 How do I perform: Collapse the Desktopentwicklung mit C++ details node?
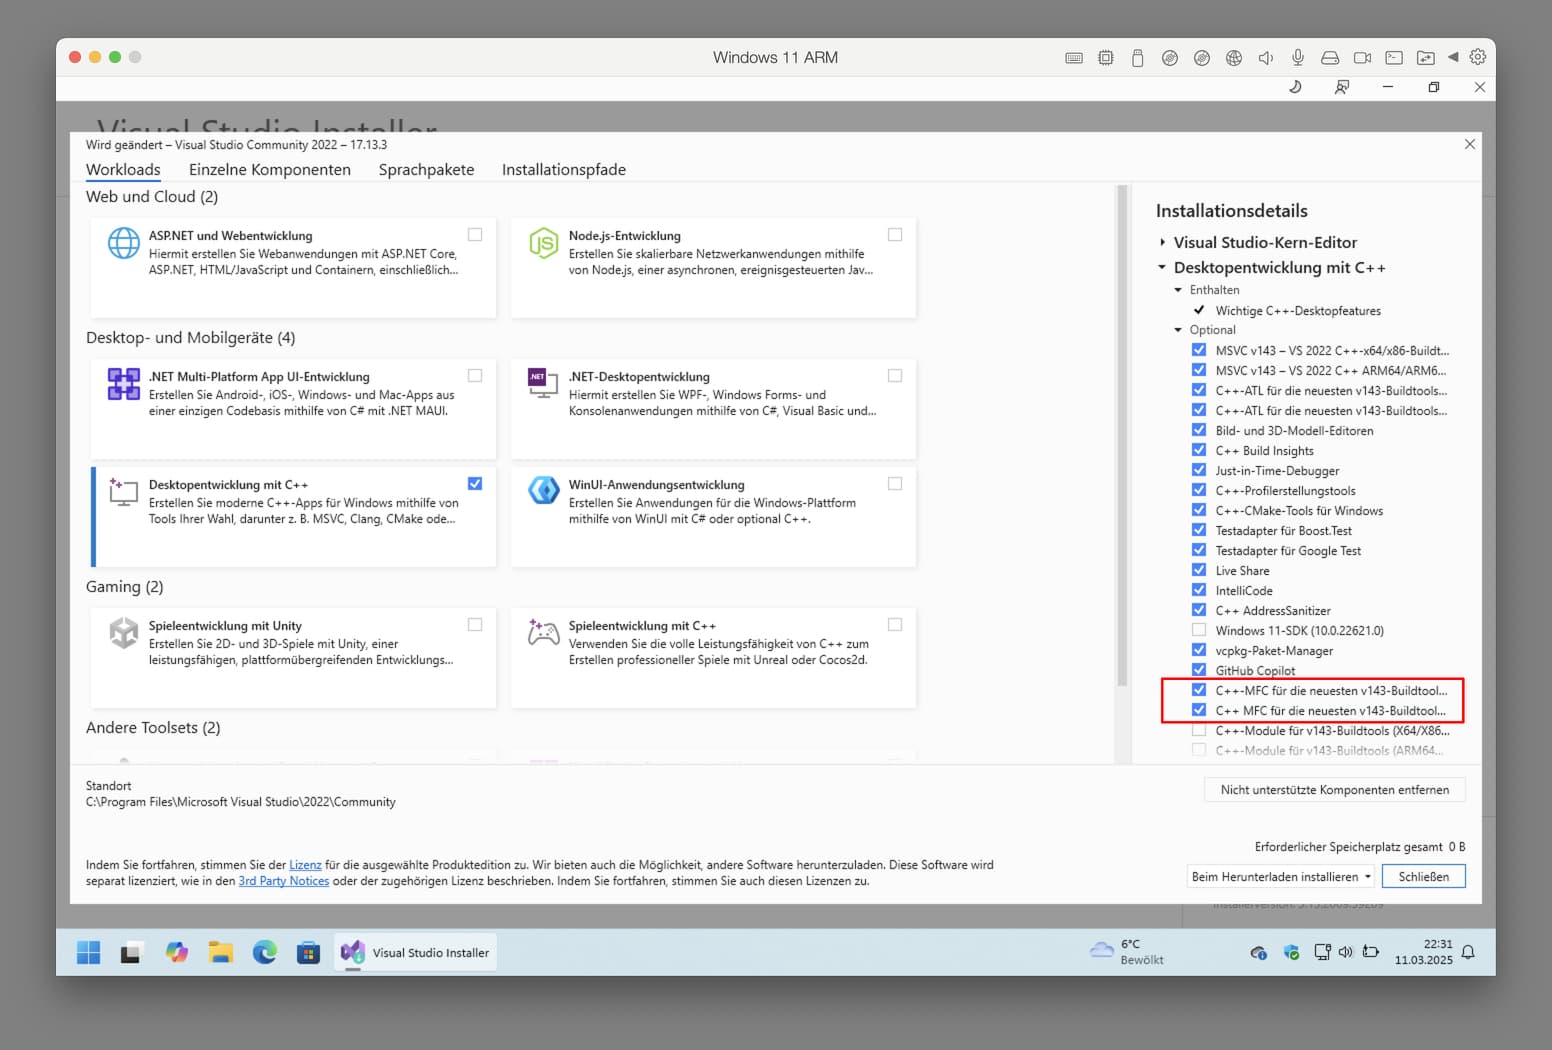pyautogui.click(x=1162, y=267)
